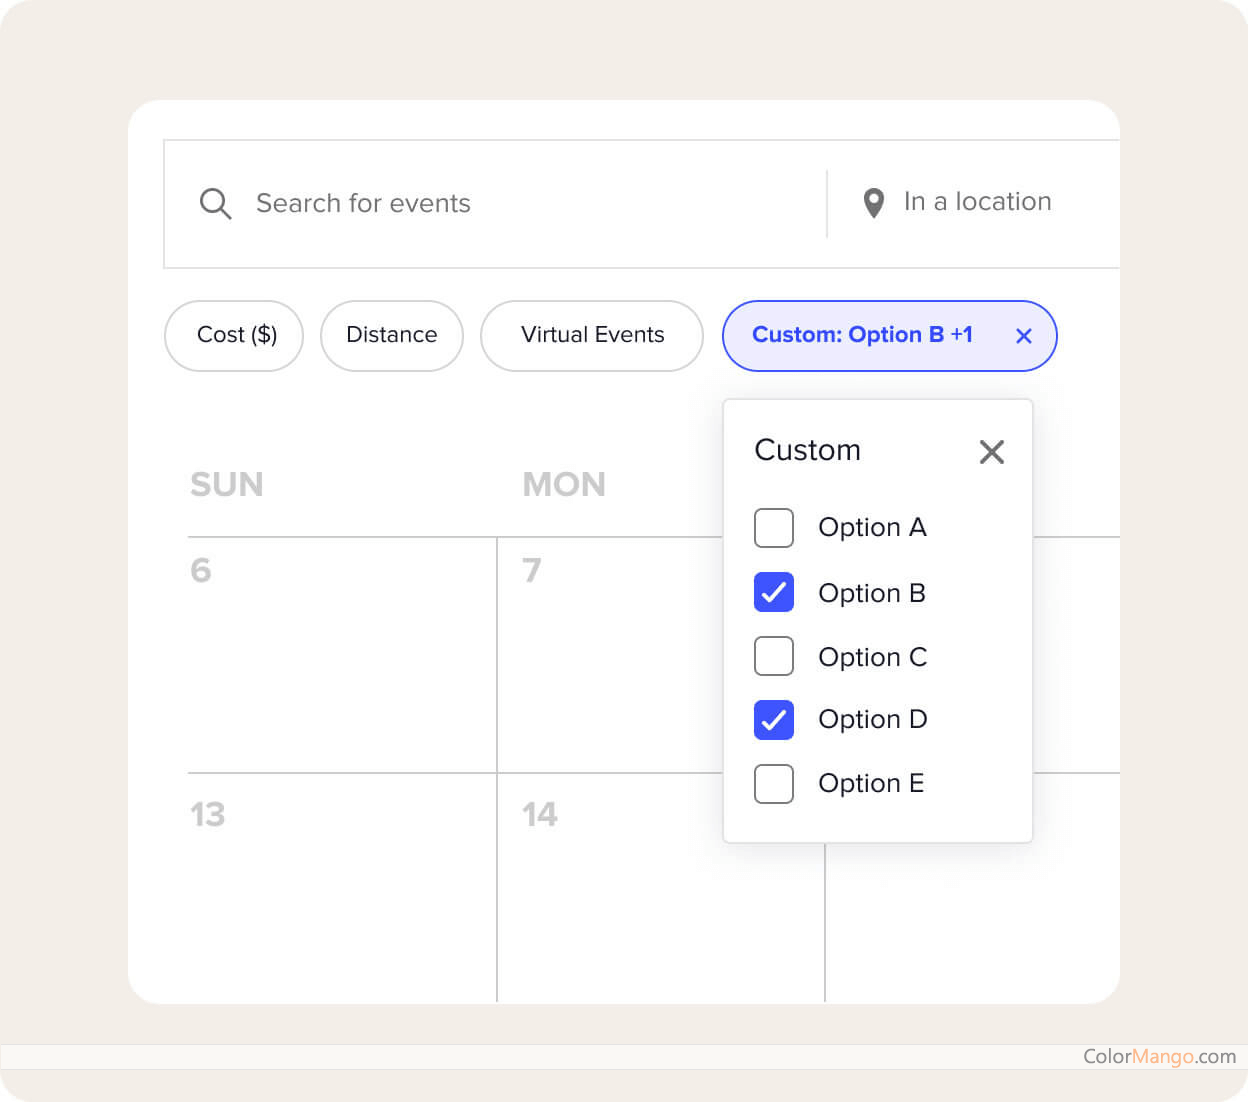Image resolution: width=1248 pixels, height=1102 pixels.
Task: Uncheck Option B in the Custom panel
Action: (x=773, y=592)
